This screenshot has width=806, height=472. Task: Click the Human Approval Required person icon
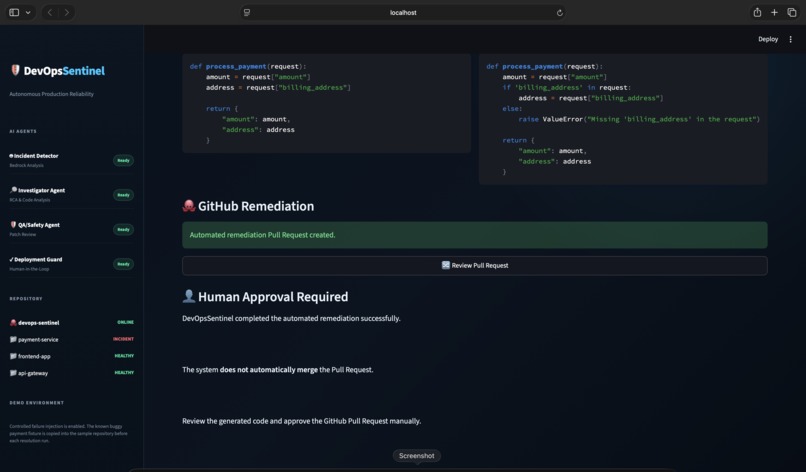click(189, 296)
